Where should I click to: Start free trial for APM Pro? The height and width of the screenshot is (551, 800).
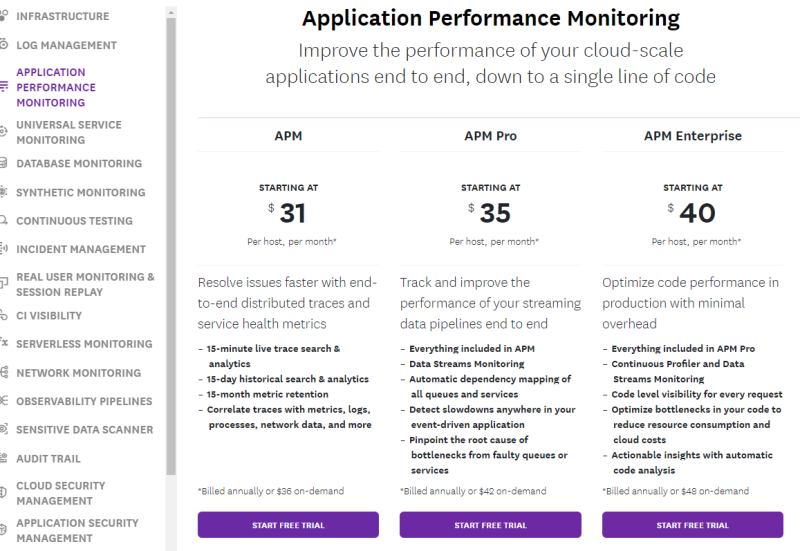click(x=490, y=525)
